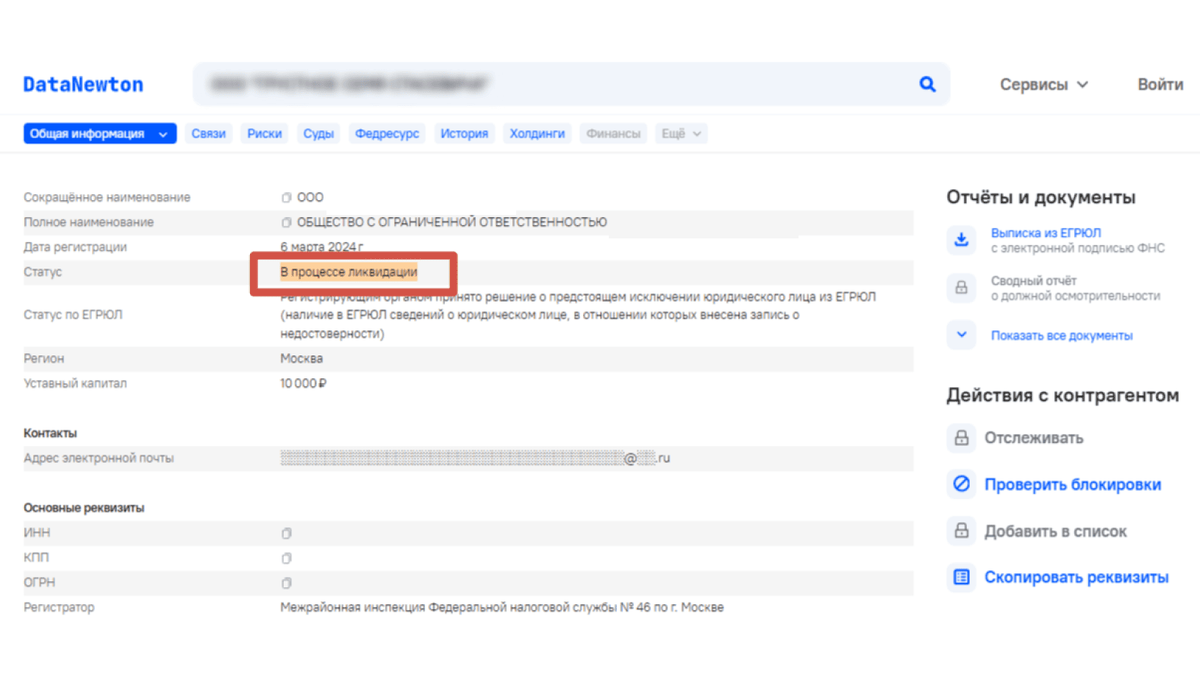Copy the short name ООО via copy icon
This screenshot has height=677, width=1200.
coord(287,198)
